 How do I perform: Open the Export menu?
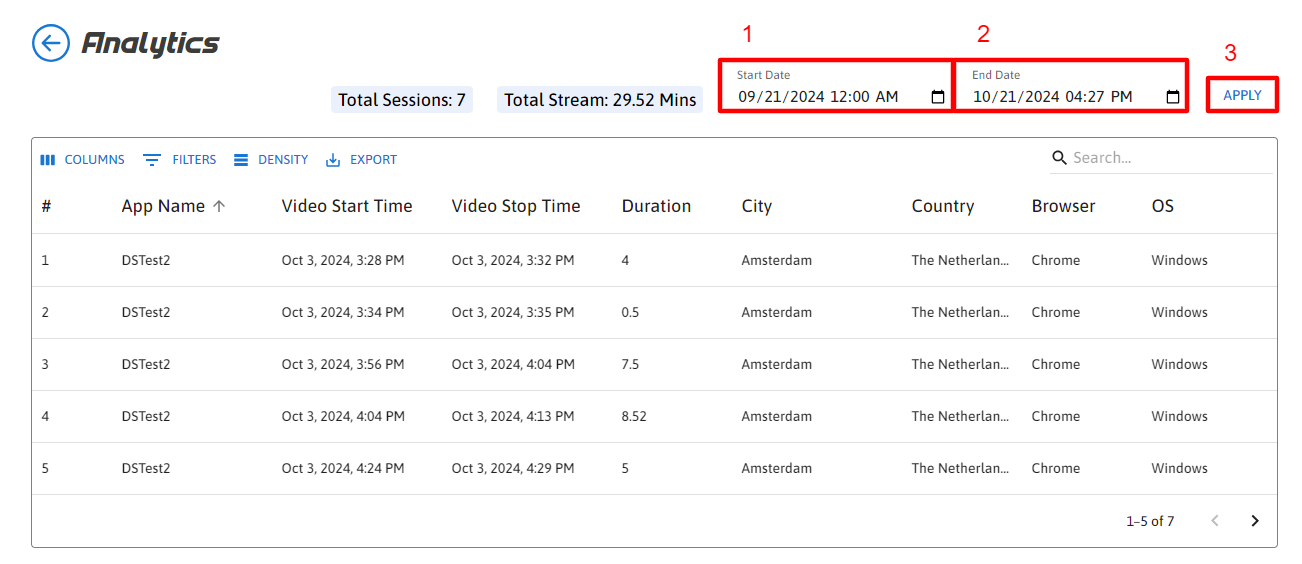[x=362, y=160]
